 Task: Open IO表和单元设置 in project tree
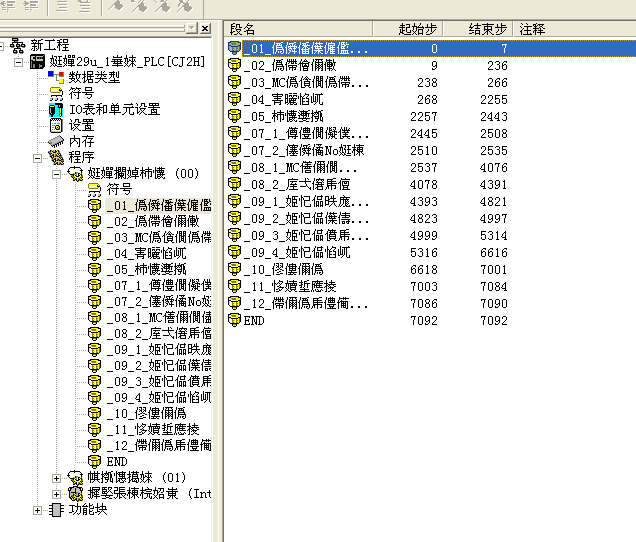[56, 109]
